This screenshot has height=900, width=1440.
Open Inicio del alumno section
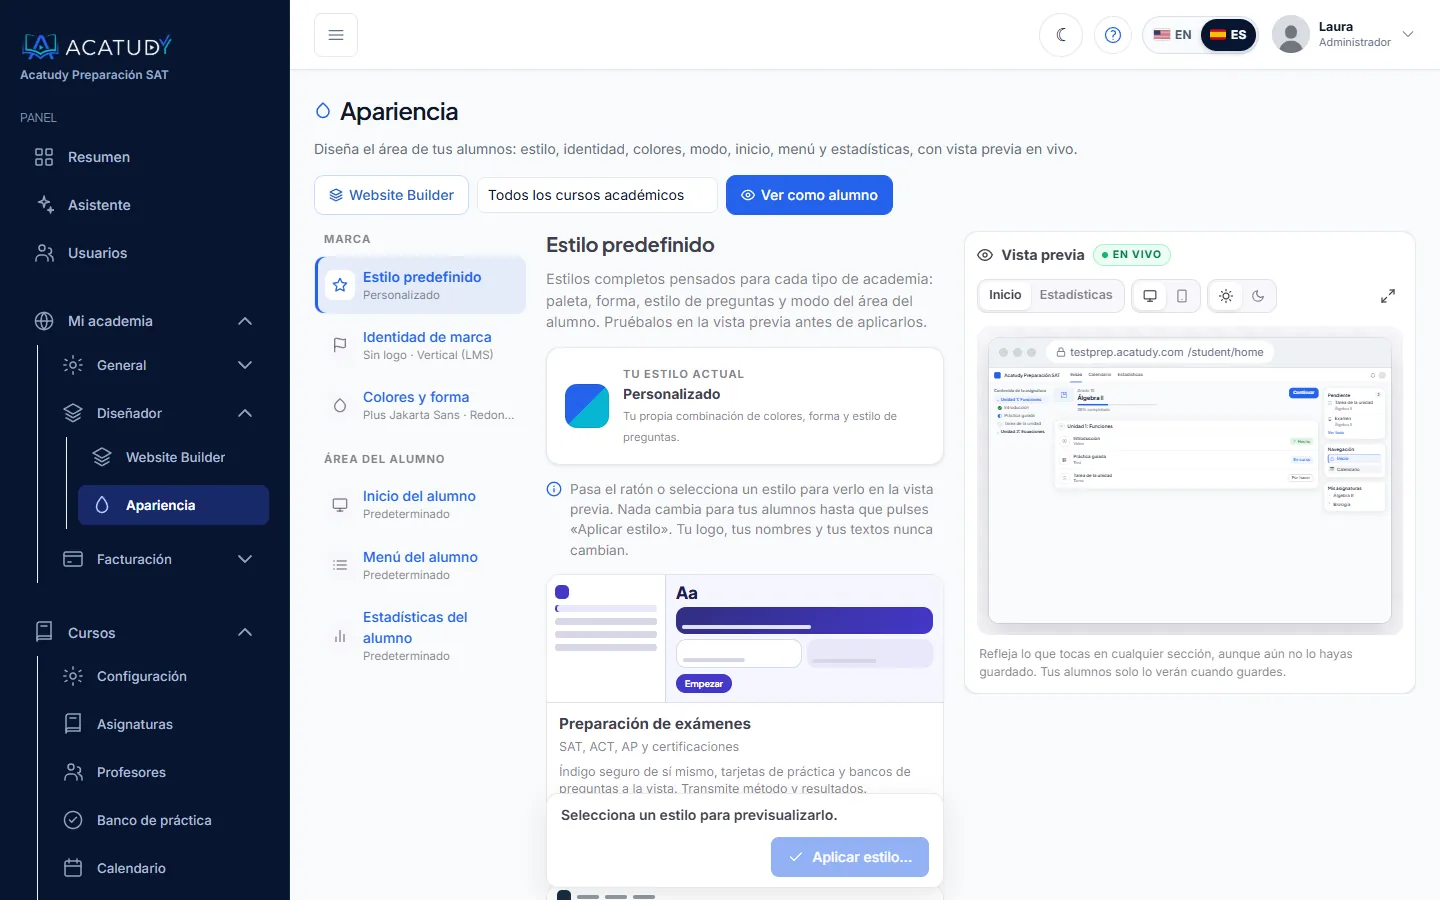click(420, 504)
